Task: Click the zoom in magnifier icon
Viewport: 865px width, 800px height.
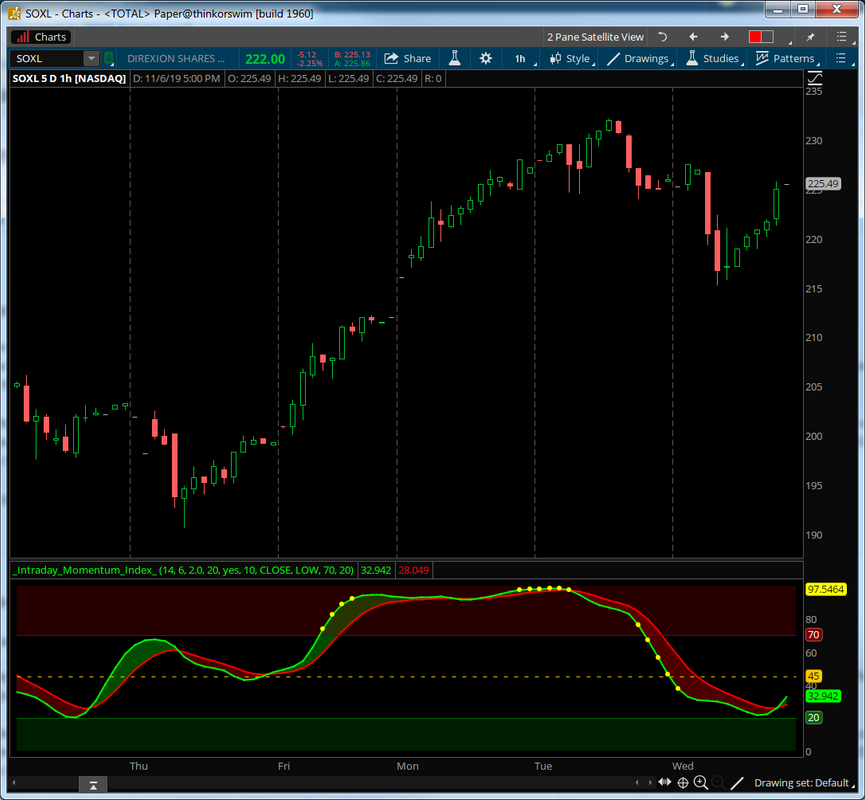Action: coord(701,782)
